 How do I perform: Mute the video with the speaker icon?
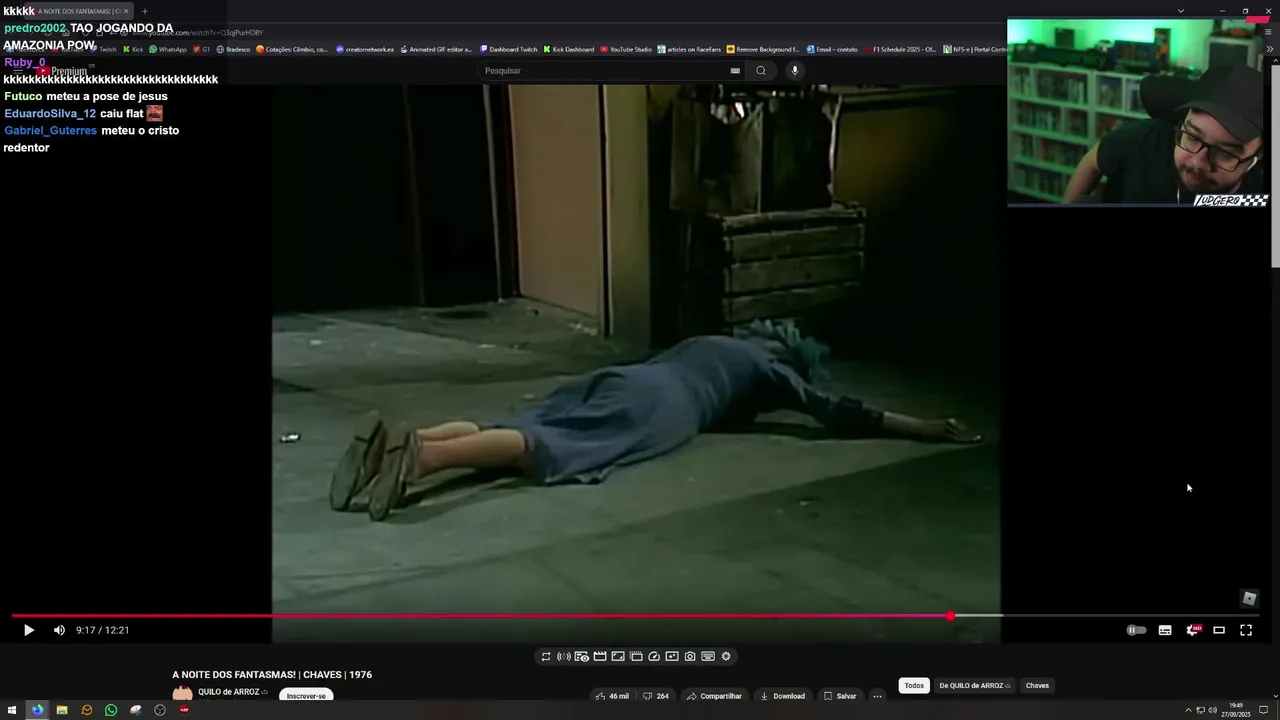tap(59, 630)
